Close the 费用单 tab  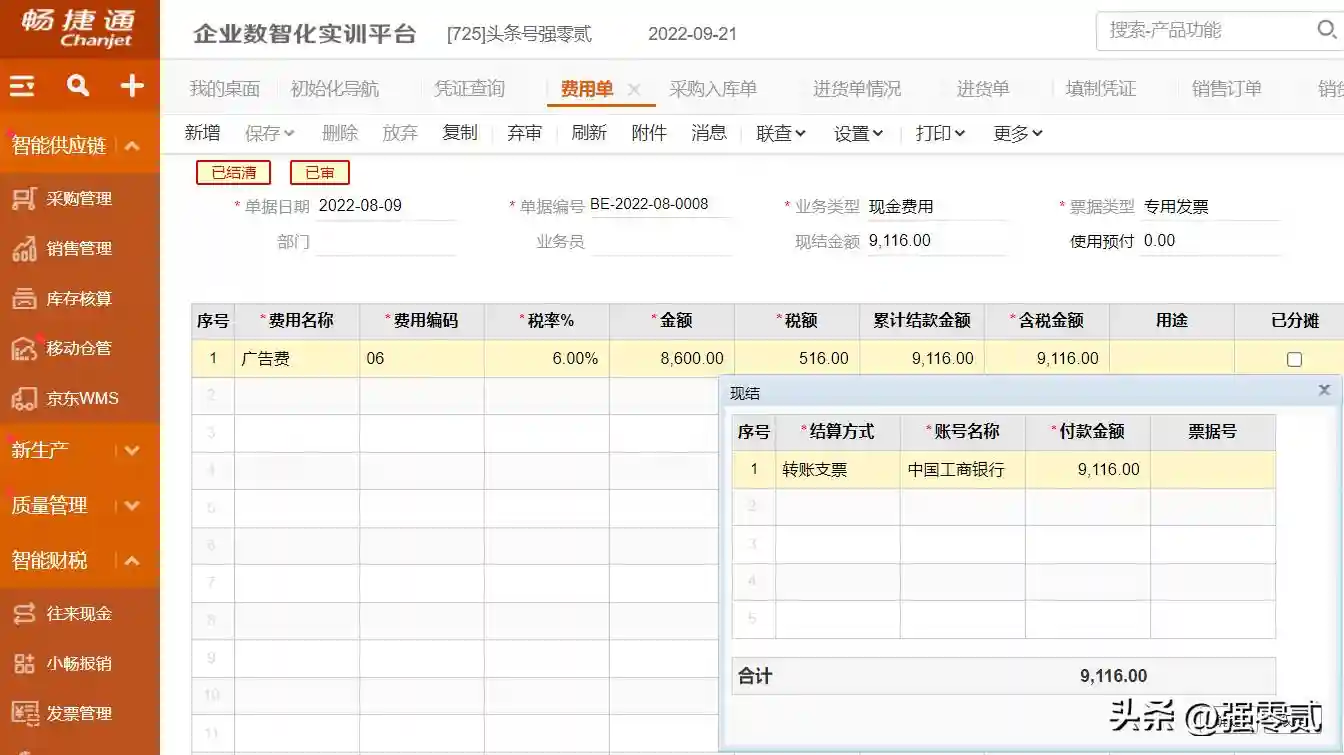point(634,90)
